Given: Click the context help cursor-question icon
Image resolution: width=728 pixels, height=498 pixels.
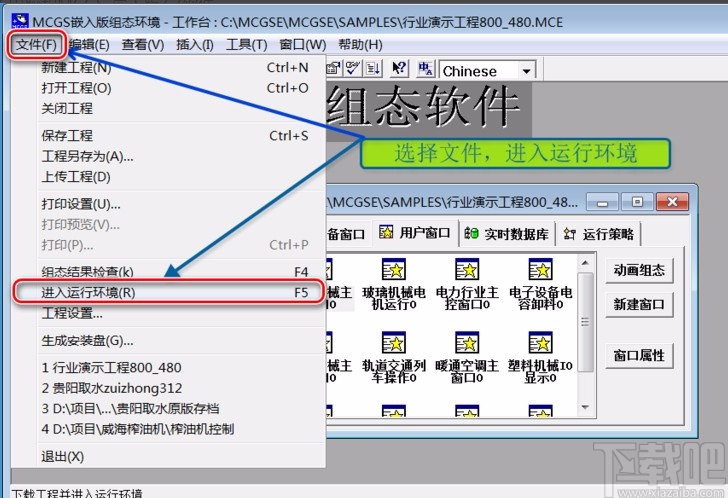Looking at the screenshot, I should [x=399, y=69].
